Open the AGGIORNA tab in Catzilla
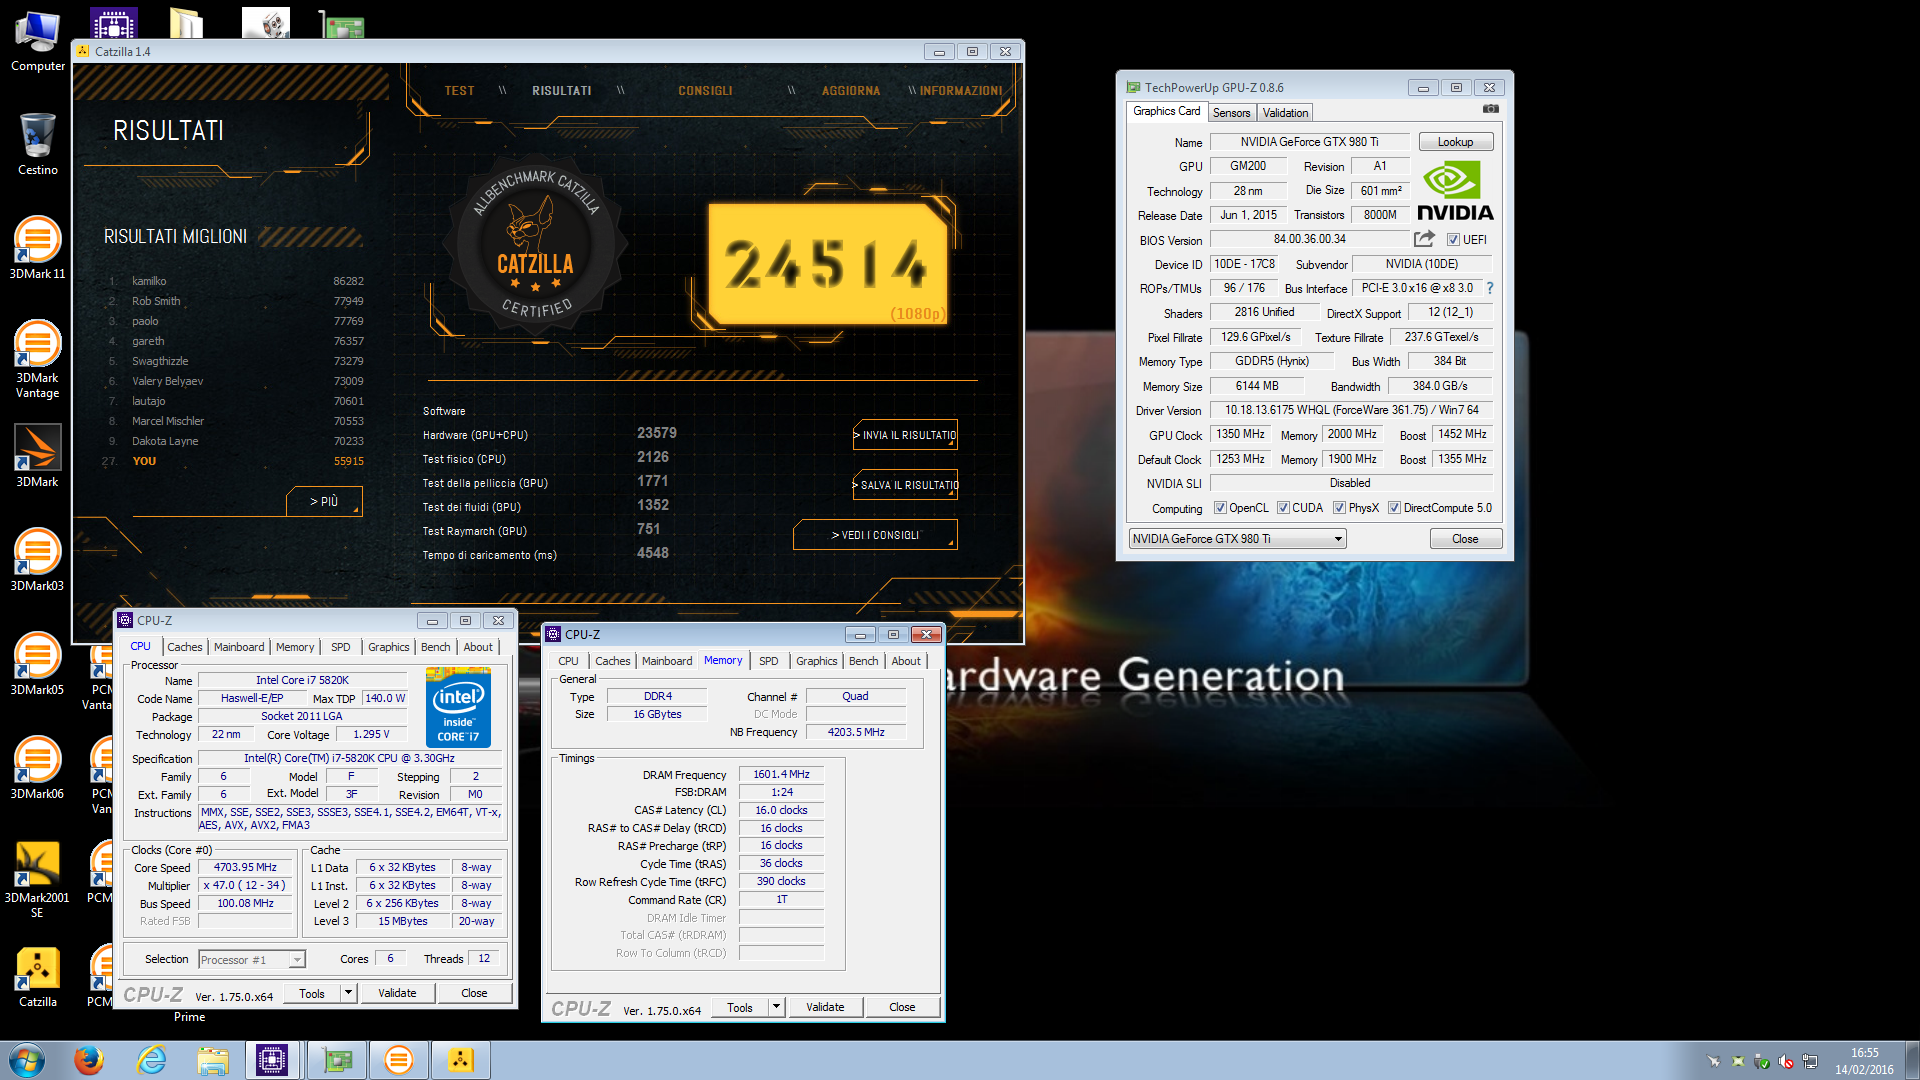 [851, 91]
